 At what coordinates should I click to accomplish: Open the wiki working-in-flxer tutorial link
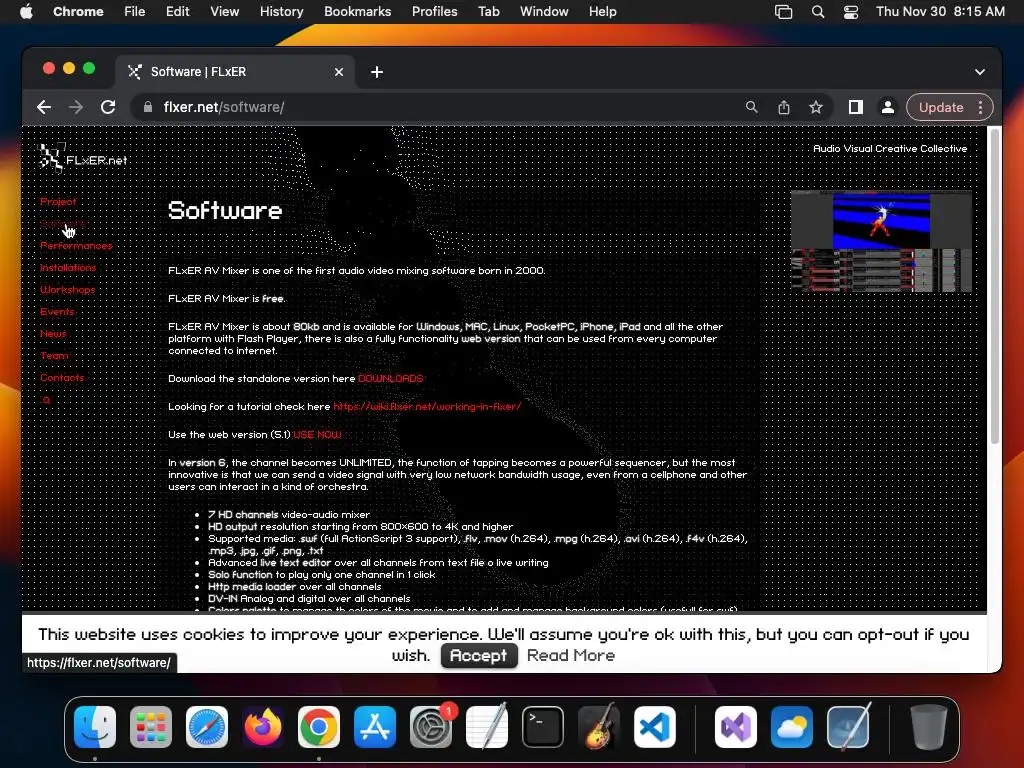[427, 406]
